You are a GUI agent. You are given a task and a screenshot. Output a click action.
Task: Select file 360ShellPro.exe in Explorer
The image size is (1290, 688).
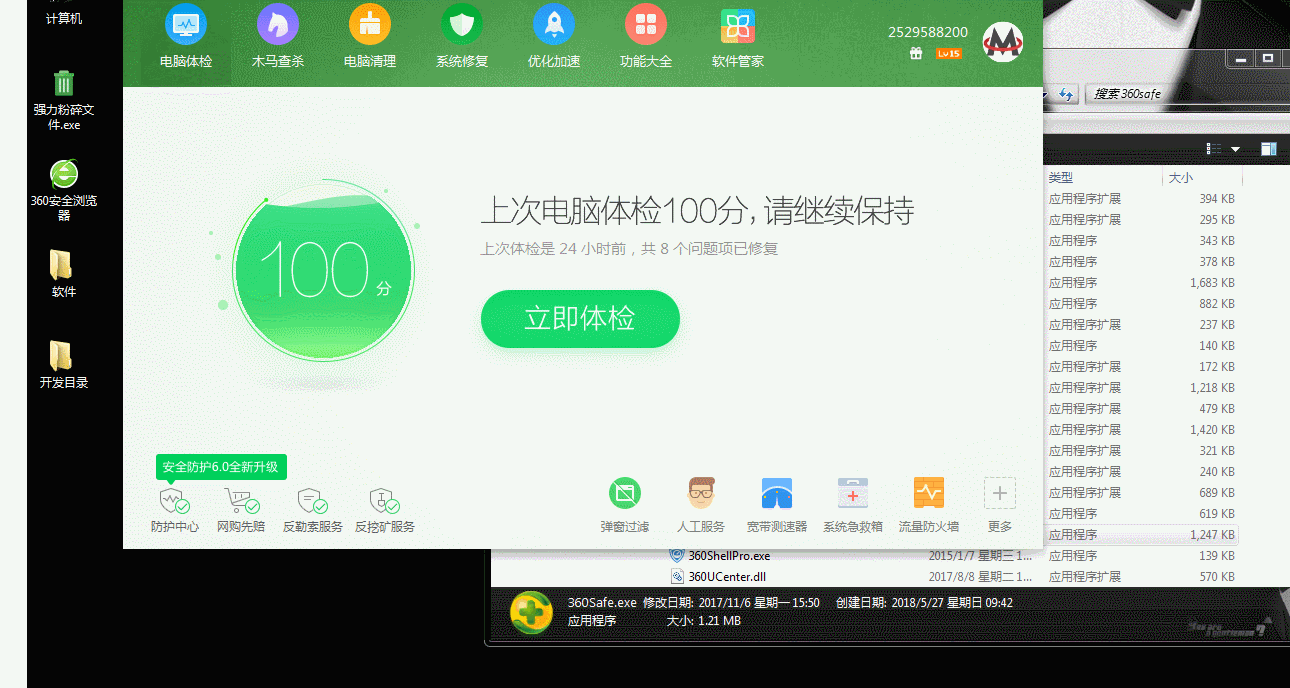[730, 555]
